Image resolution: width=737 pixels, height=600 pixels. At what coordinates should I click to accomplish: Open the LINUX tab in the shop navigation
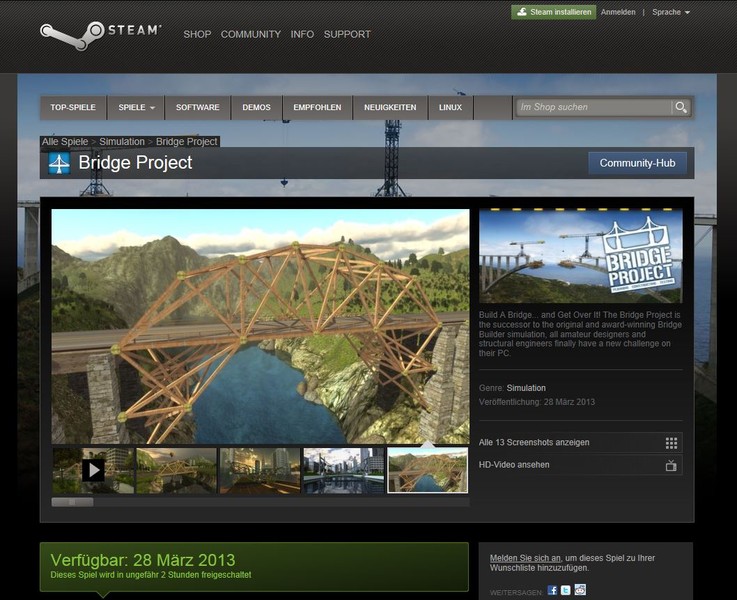450,107
